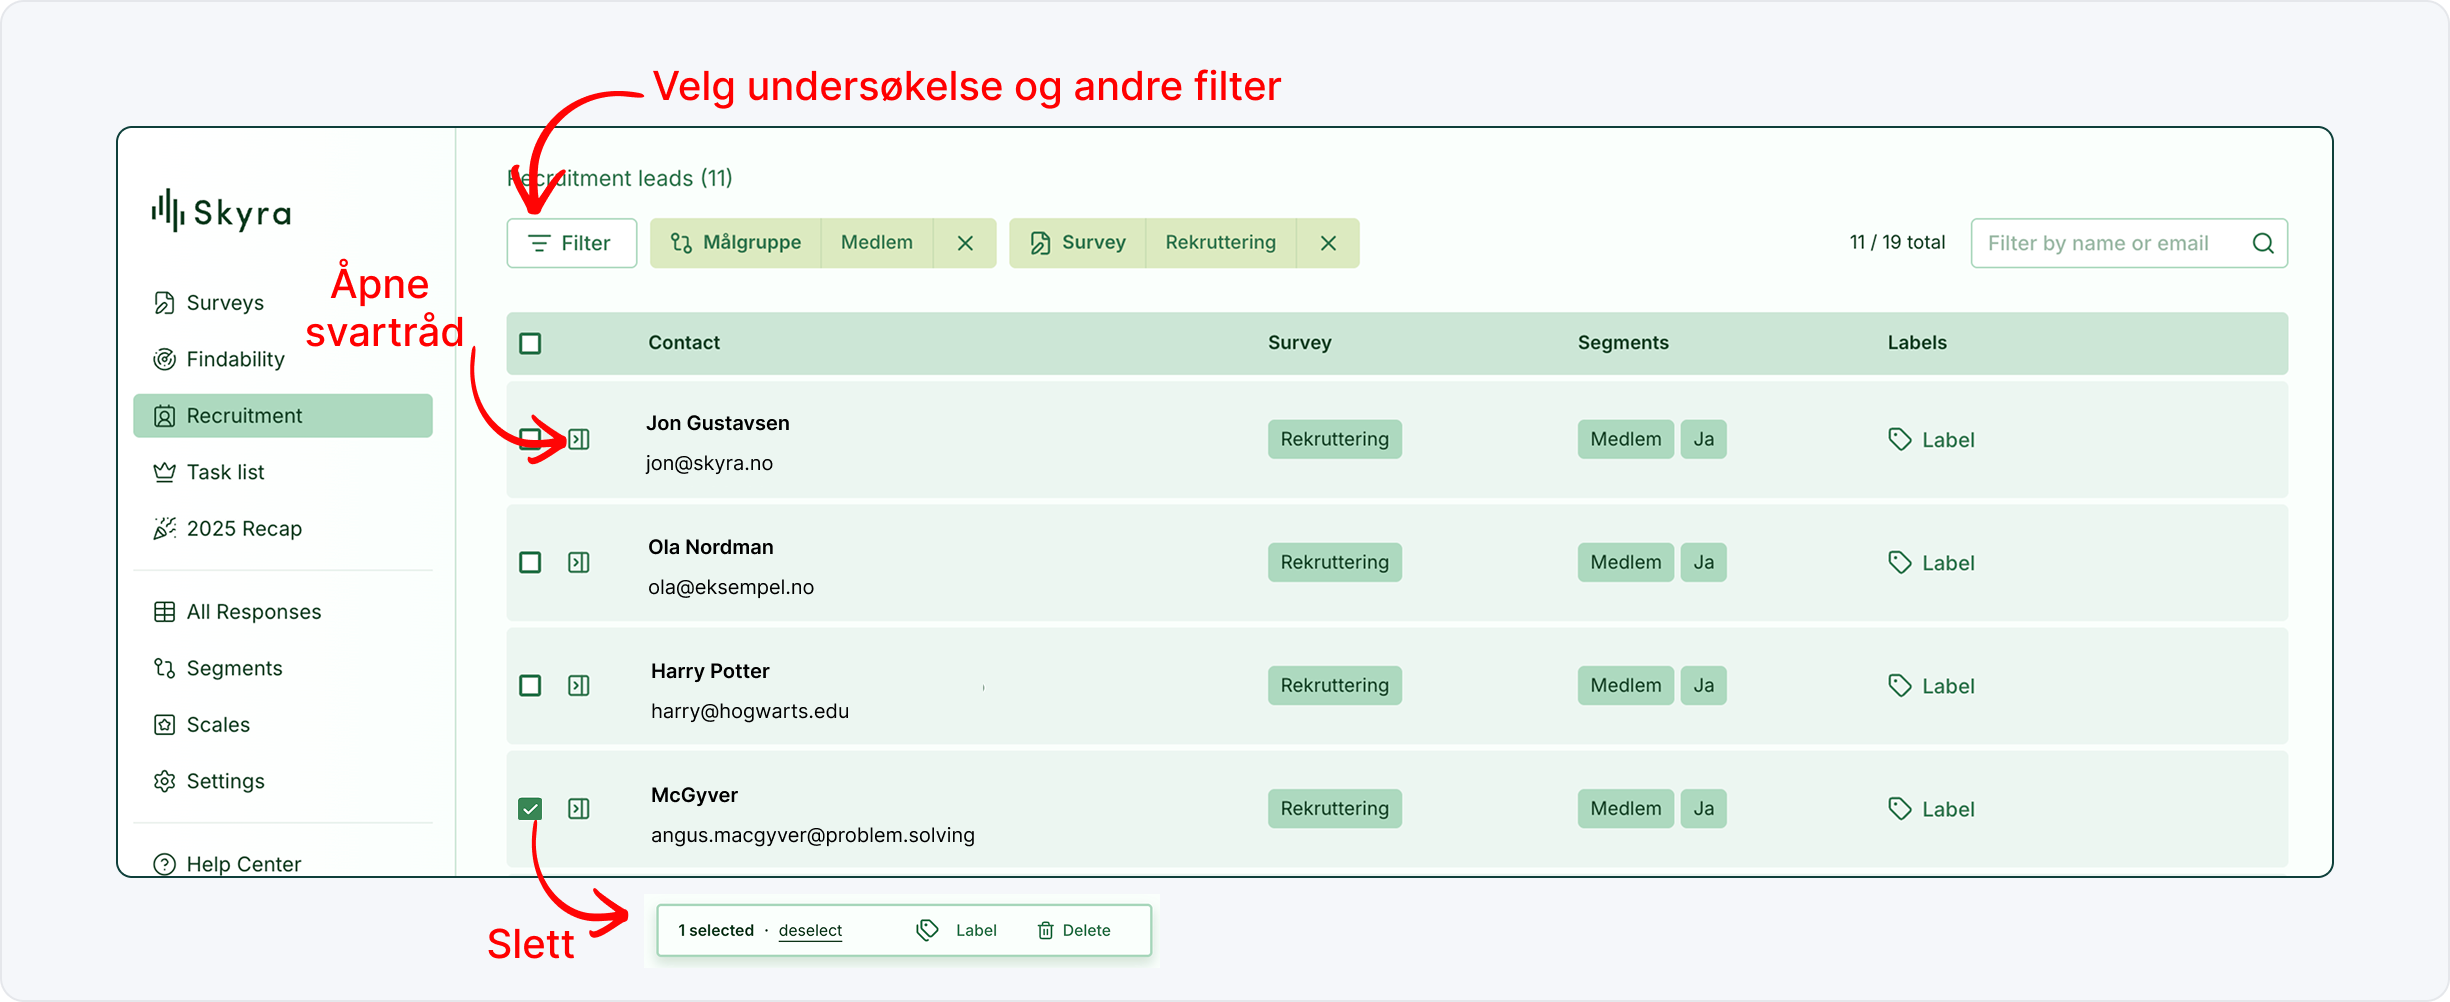
Task: Tick the checkbox for Harry Potter
Action: 530,685
